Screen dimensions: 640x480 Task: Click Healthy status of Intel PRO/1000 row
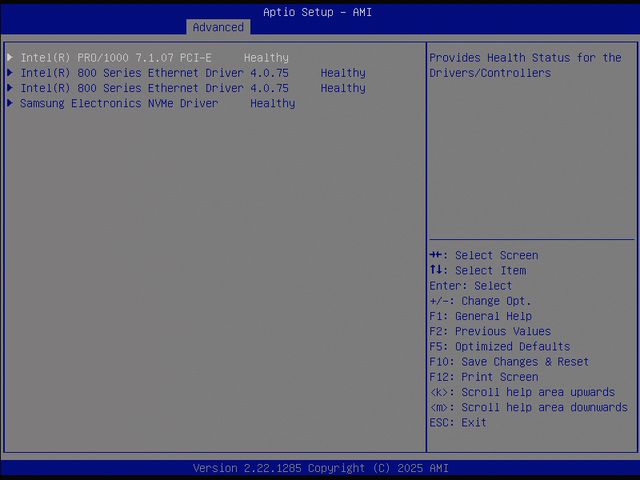coord(266,58)
